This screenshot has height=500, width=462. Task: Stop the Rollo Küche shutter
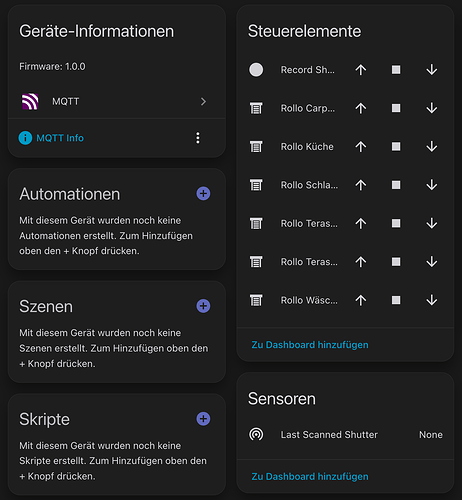(396, 147)
